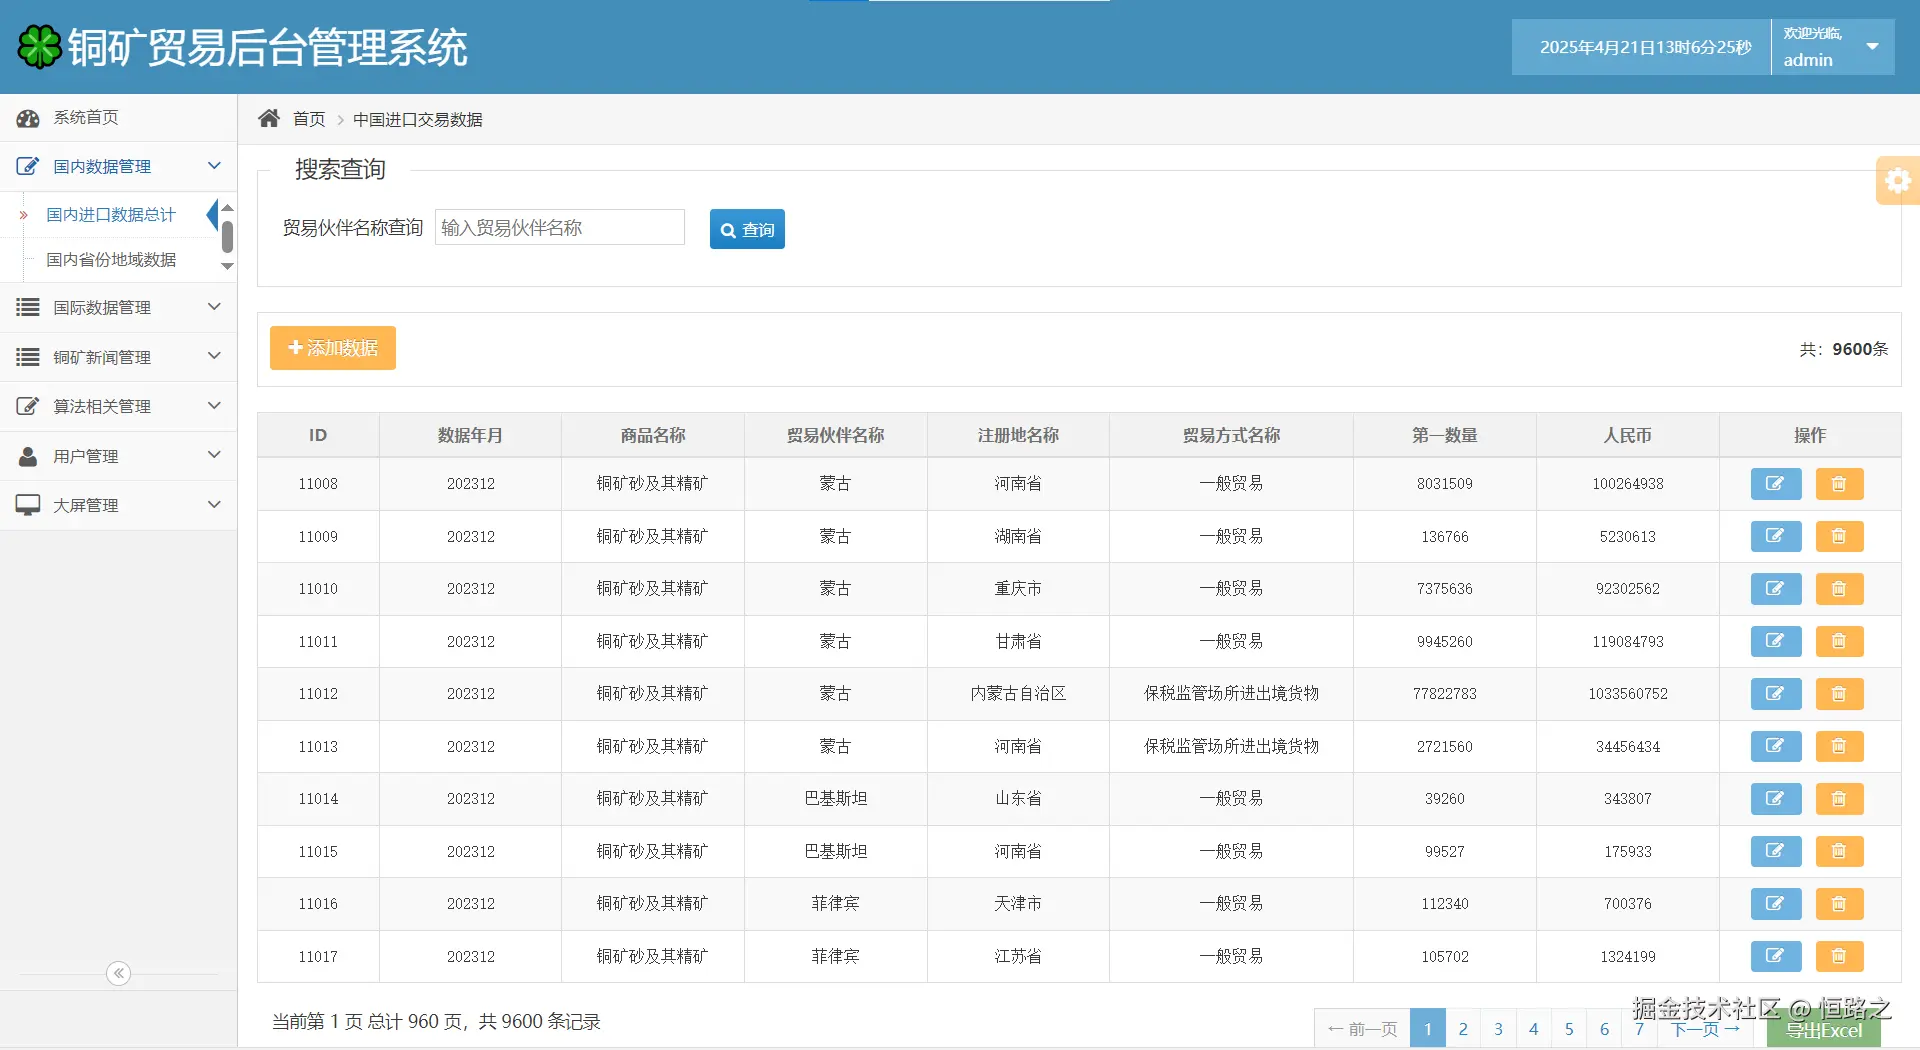The height and width of the screenshot is (1050, 1920).
Task: Collapse the 国内数据管理 menu chevron
Action: click(x=214, y=166)
